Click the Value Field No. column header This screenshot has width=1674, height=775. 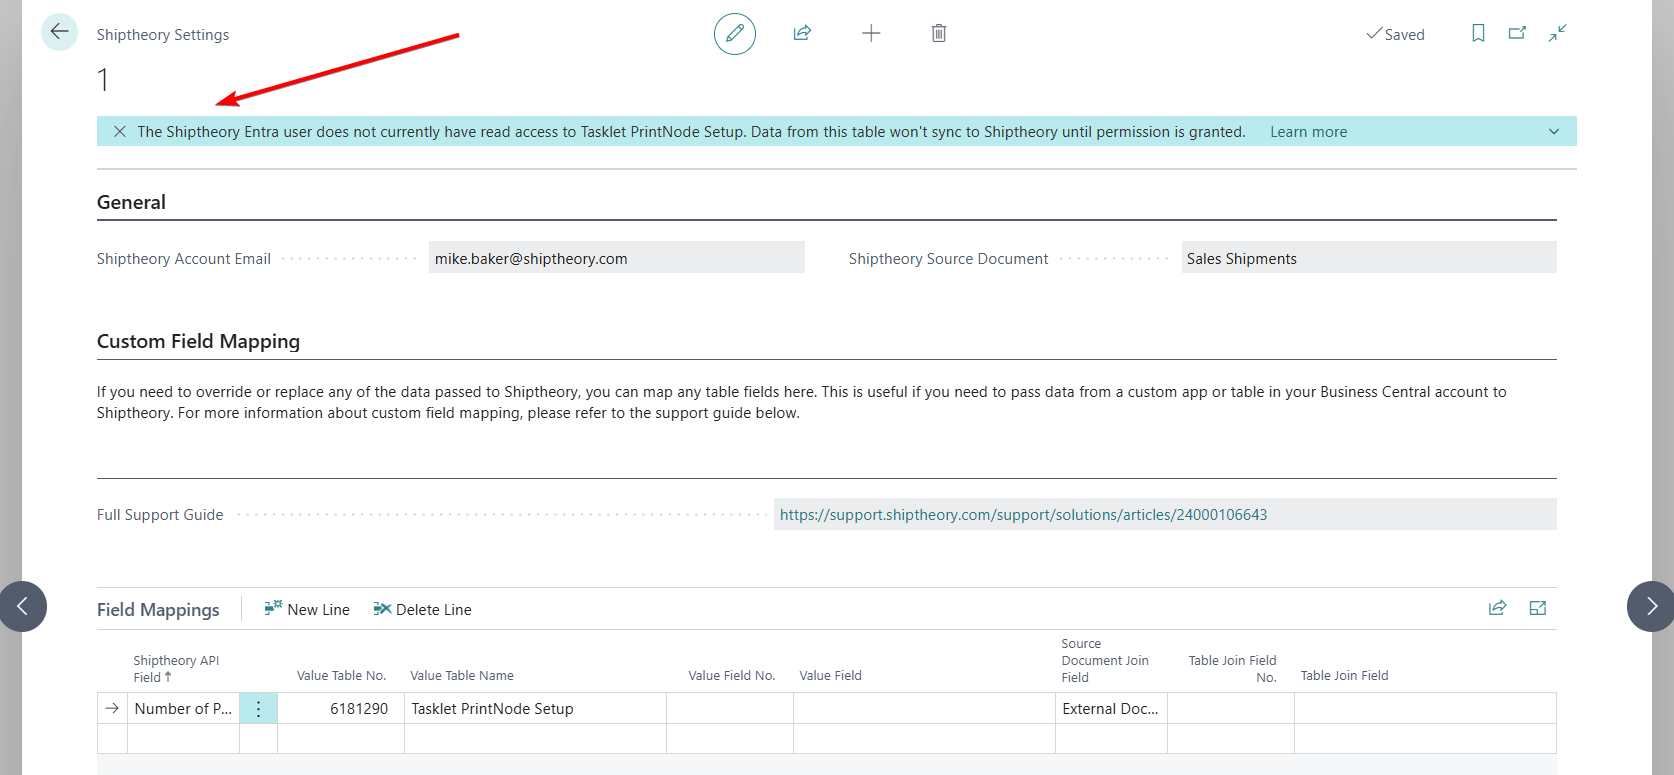pos(731,676)
